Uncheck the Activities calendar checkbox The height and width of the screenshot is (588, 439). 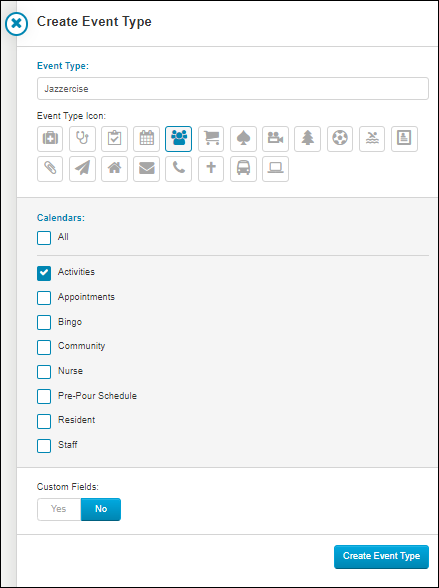44,273
